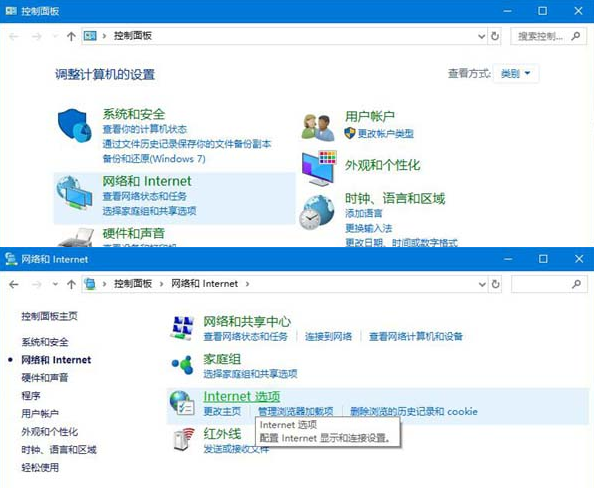Image resolution: width=594 pixels, height=488 pixels.
Task: Open 时钟、语言和区域 heading link
Action: pyautogui.click(x=395, y=199)
